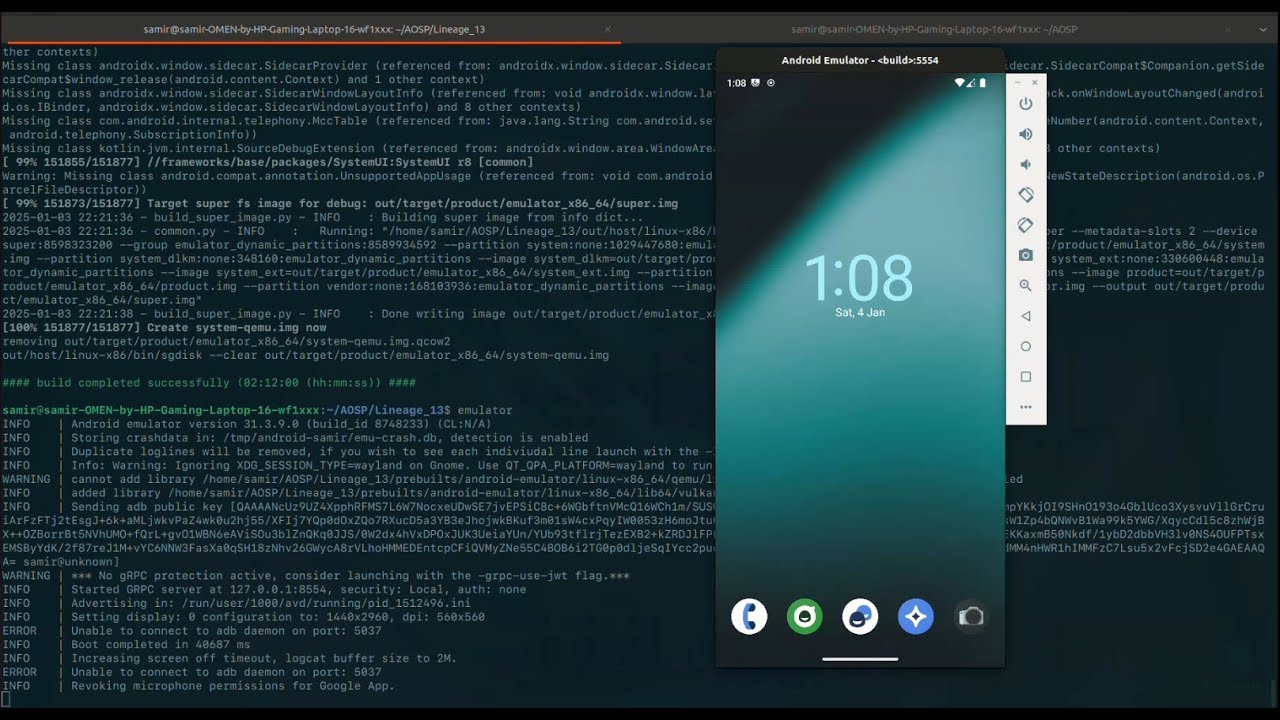Rotate the emulator right
The image size is (1280, 720).
point(1025,225)
